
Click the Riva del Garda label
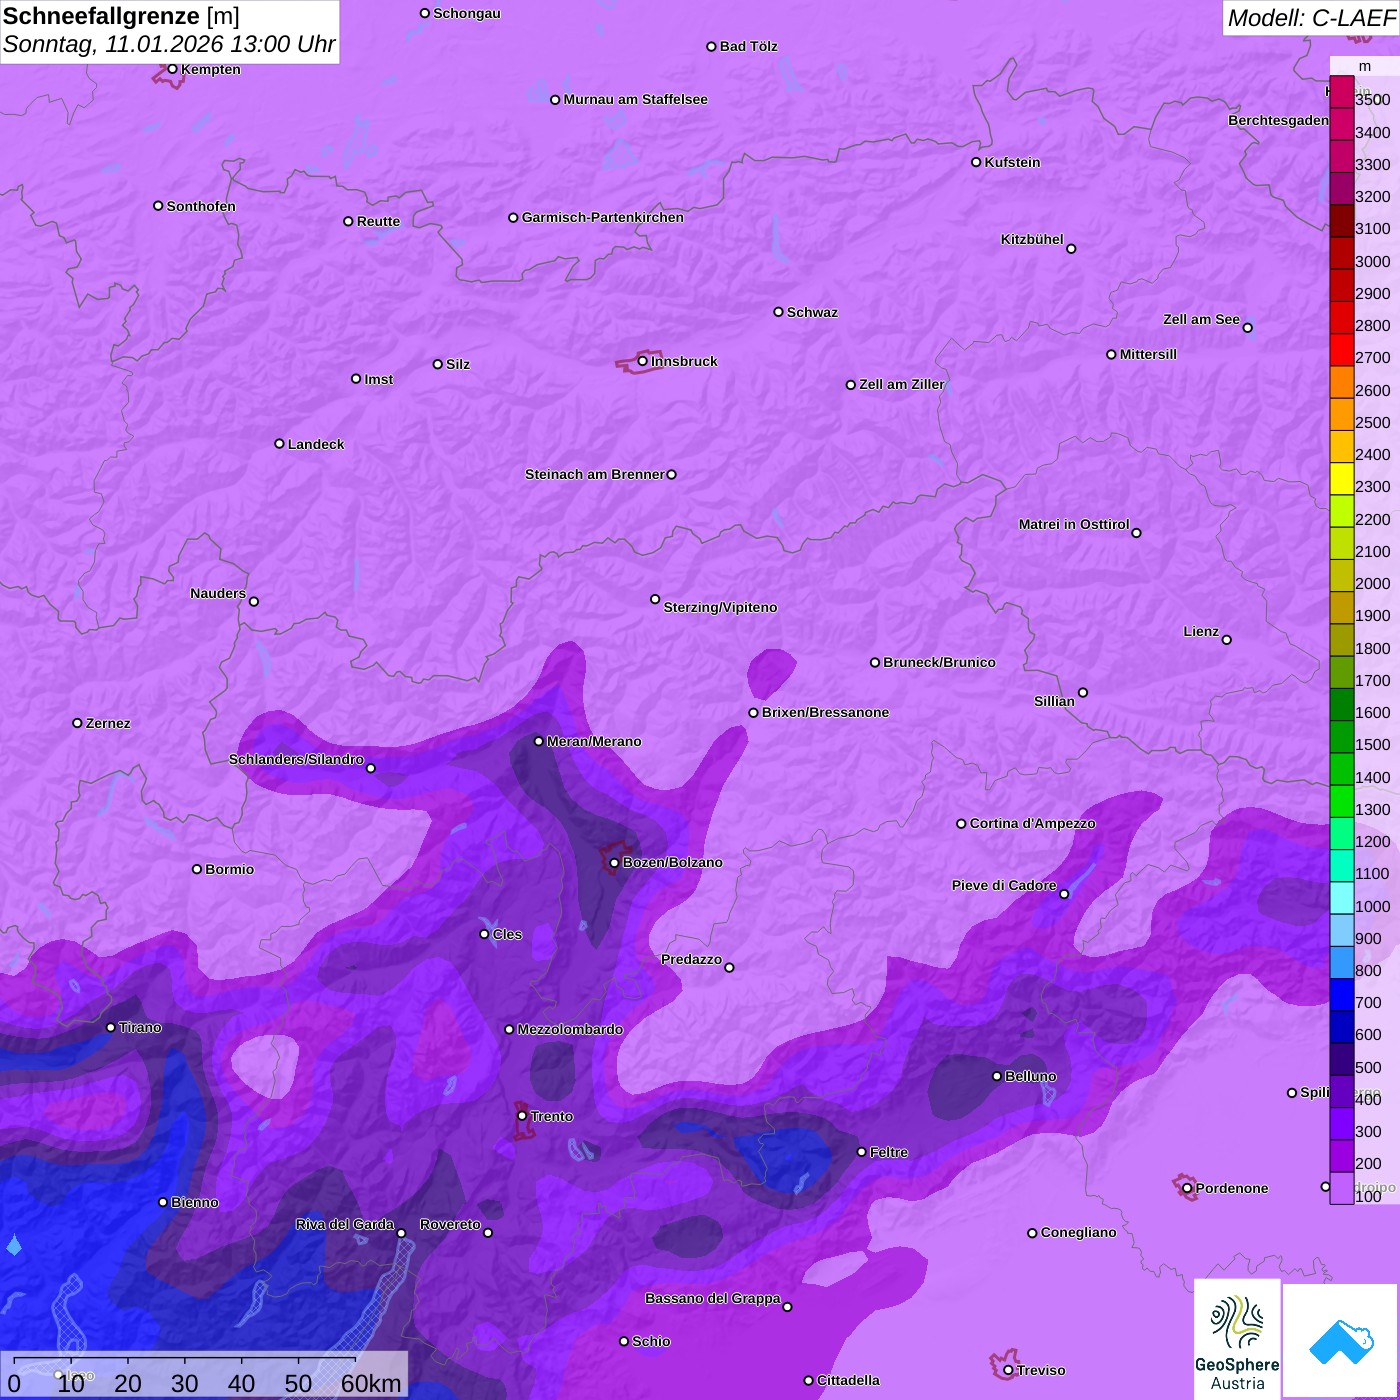click(345, 1224)
